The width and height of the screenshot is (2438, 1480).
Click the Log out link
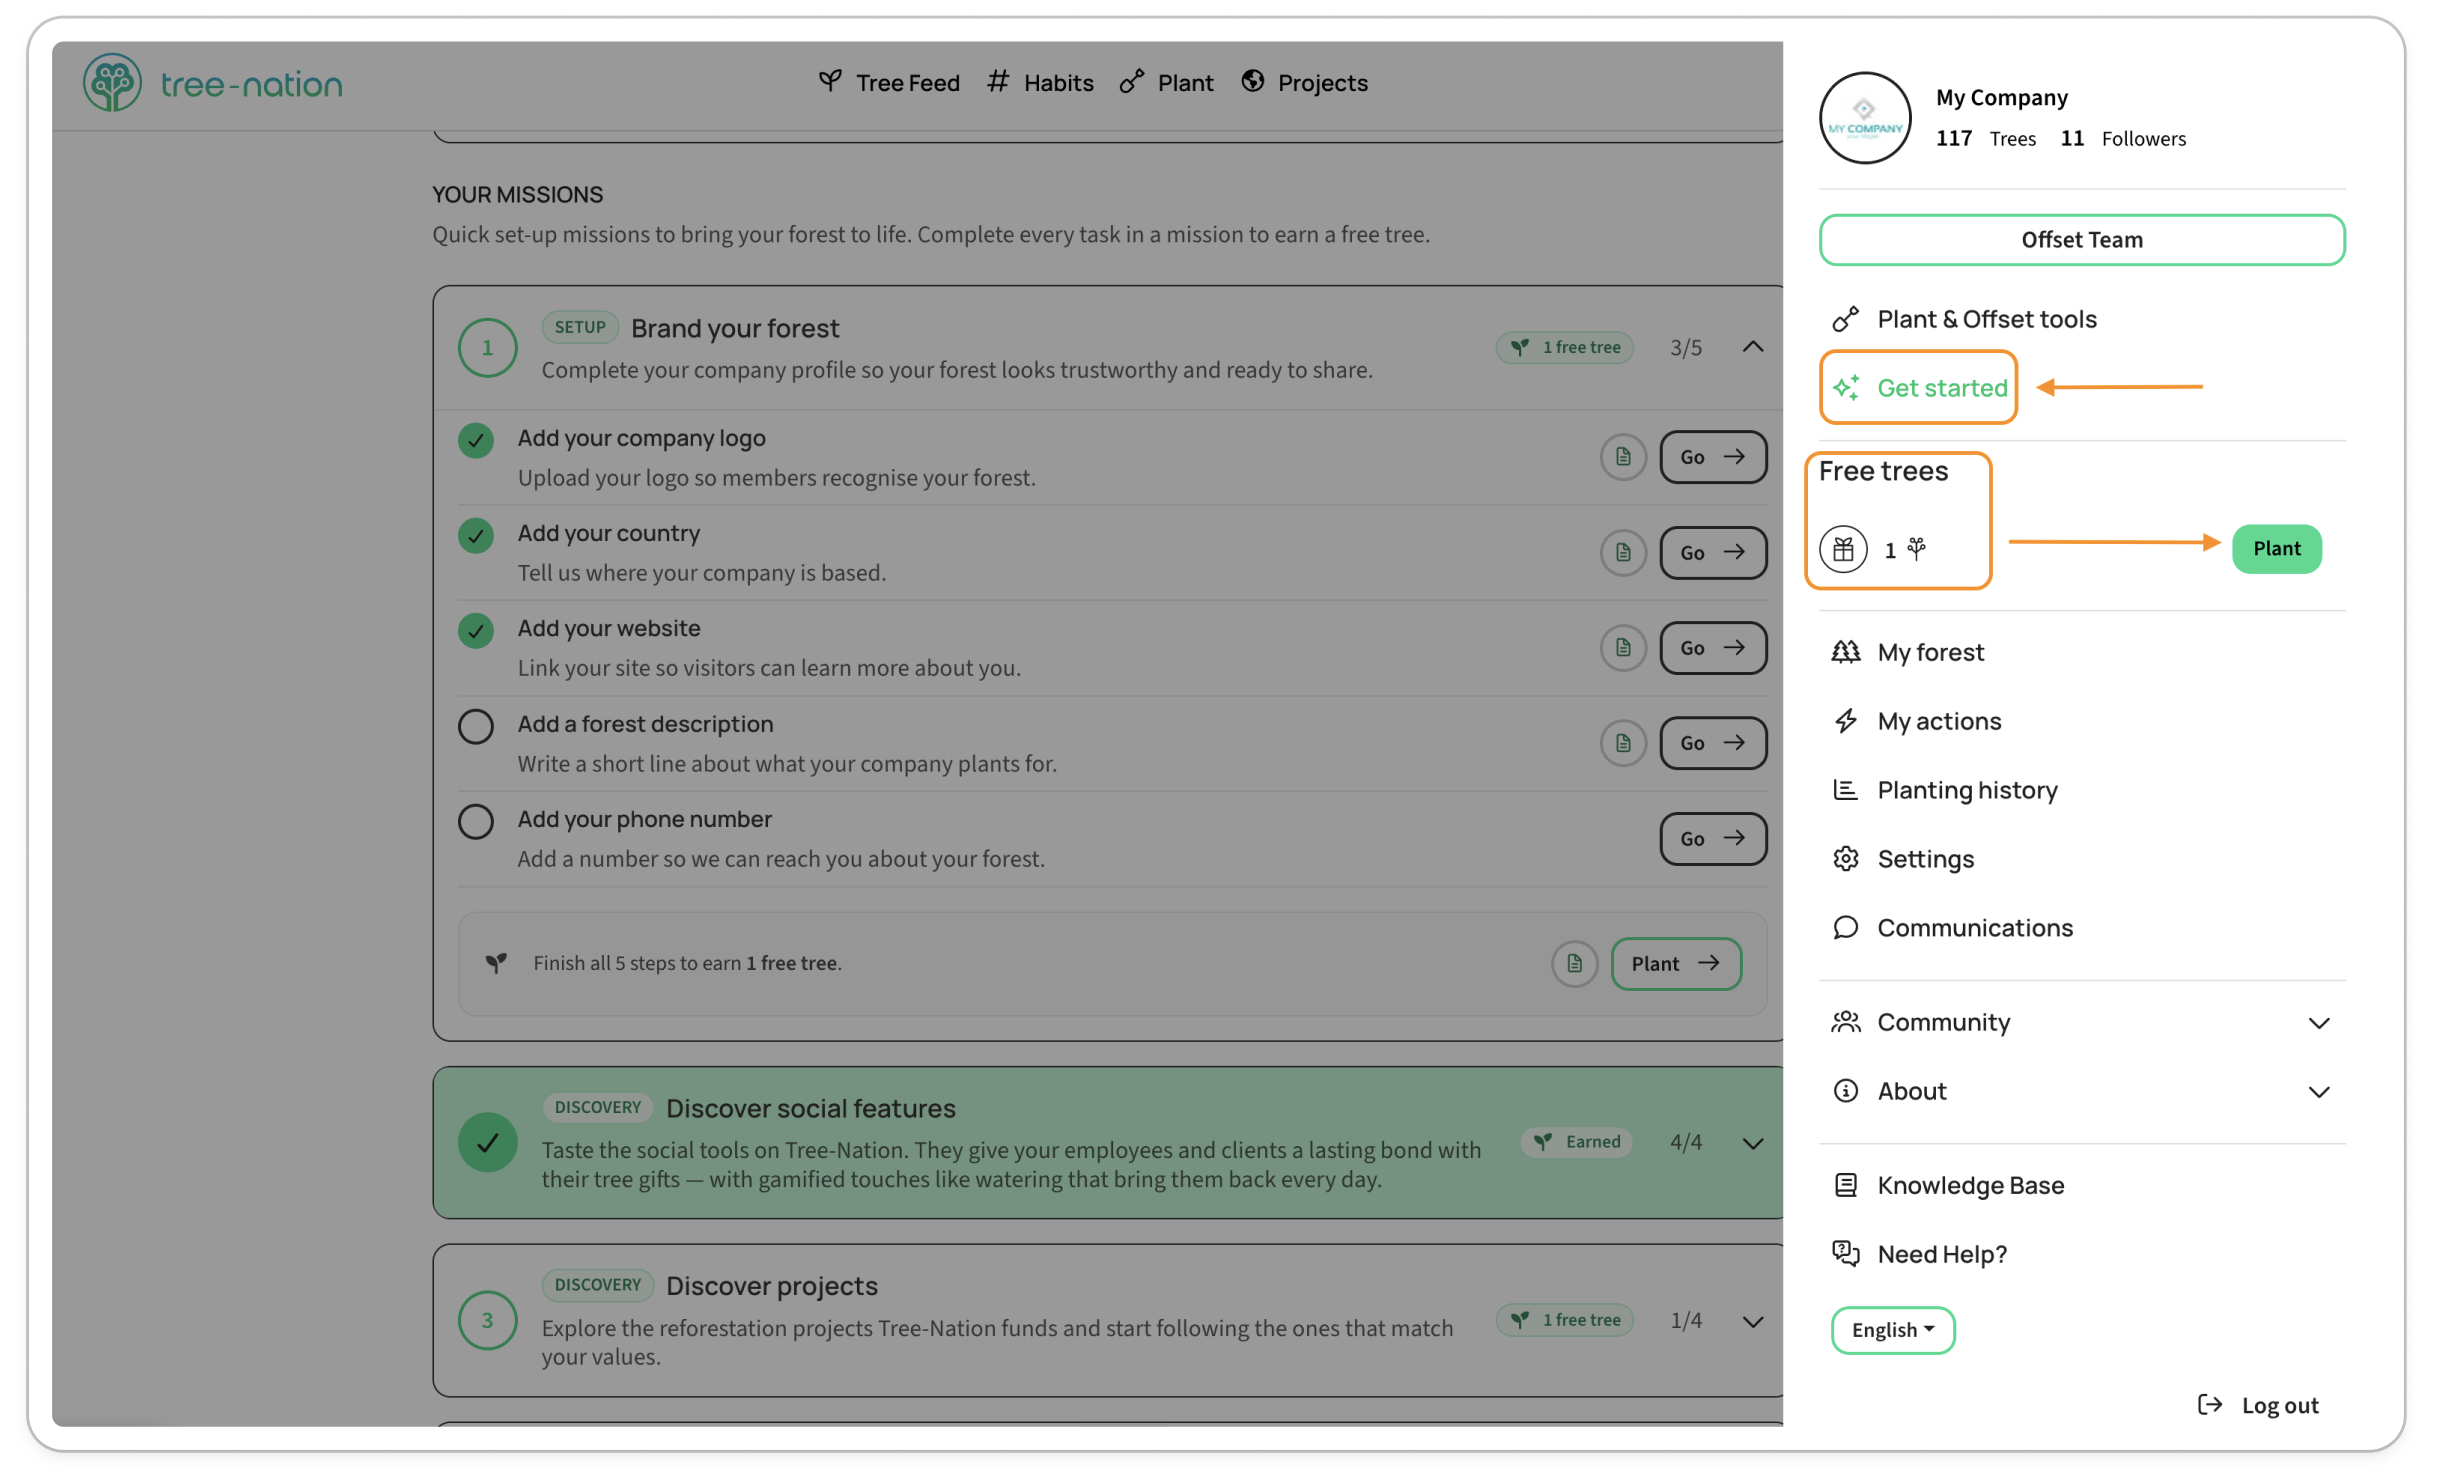[x=2258, y=1405]
